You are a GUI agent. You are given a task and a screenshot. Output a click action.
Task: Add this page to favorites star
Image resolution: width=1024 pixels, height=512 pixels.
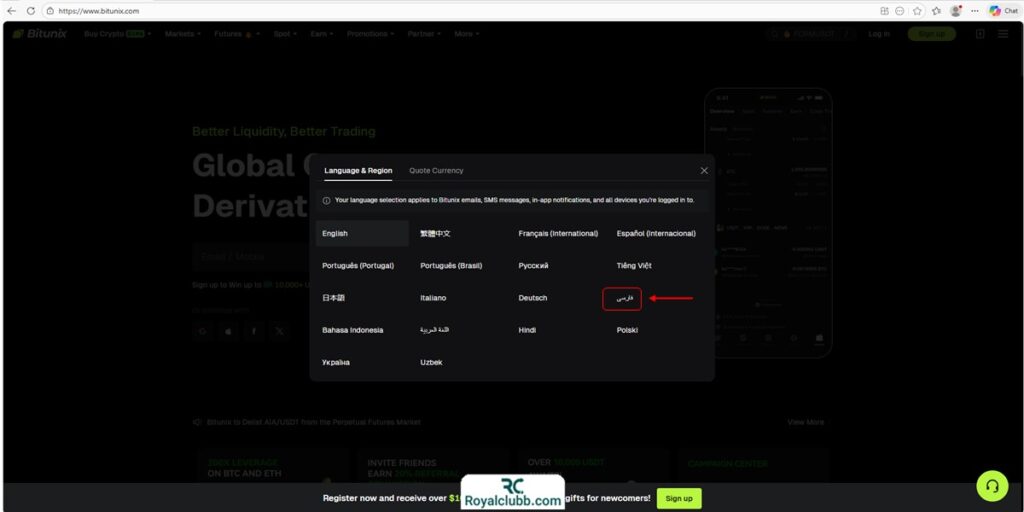tap(917, 10)
